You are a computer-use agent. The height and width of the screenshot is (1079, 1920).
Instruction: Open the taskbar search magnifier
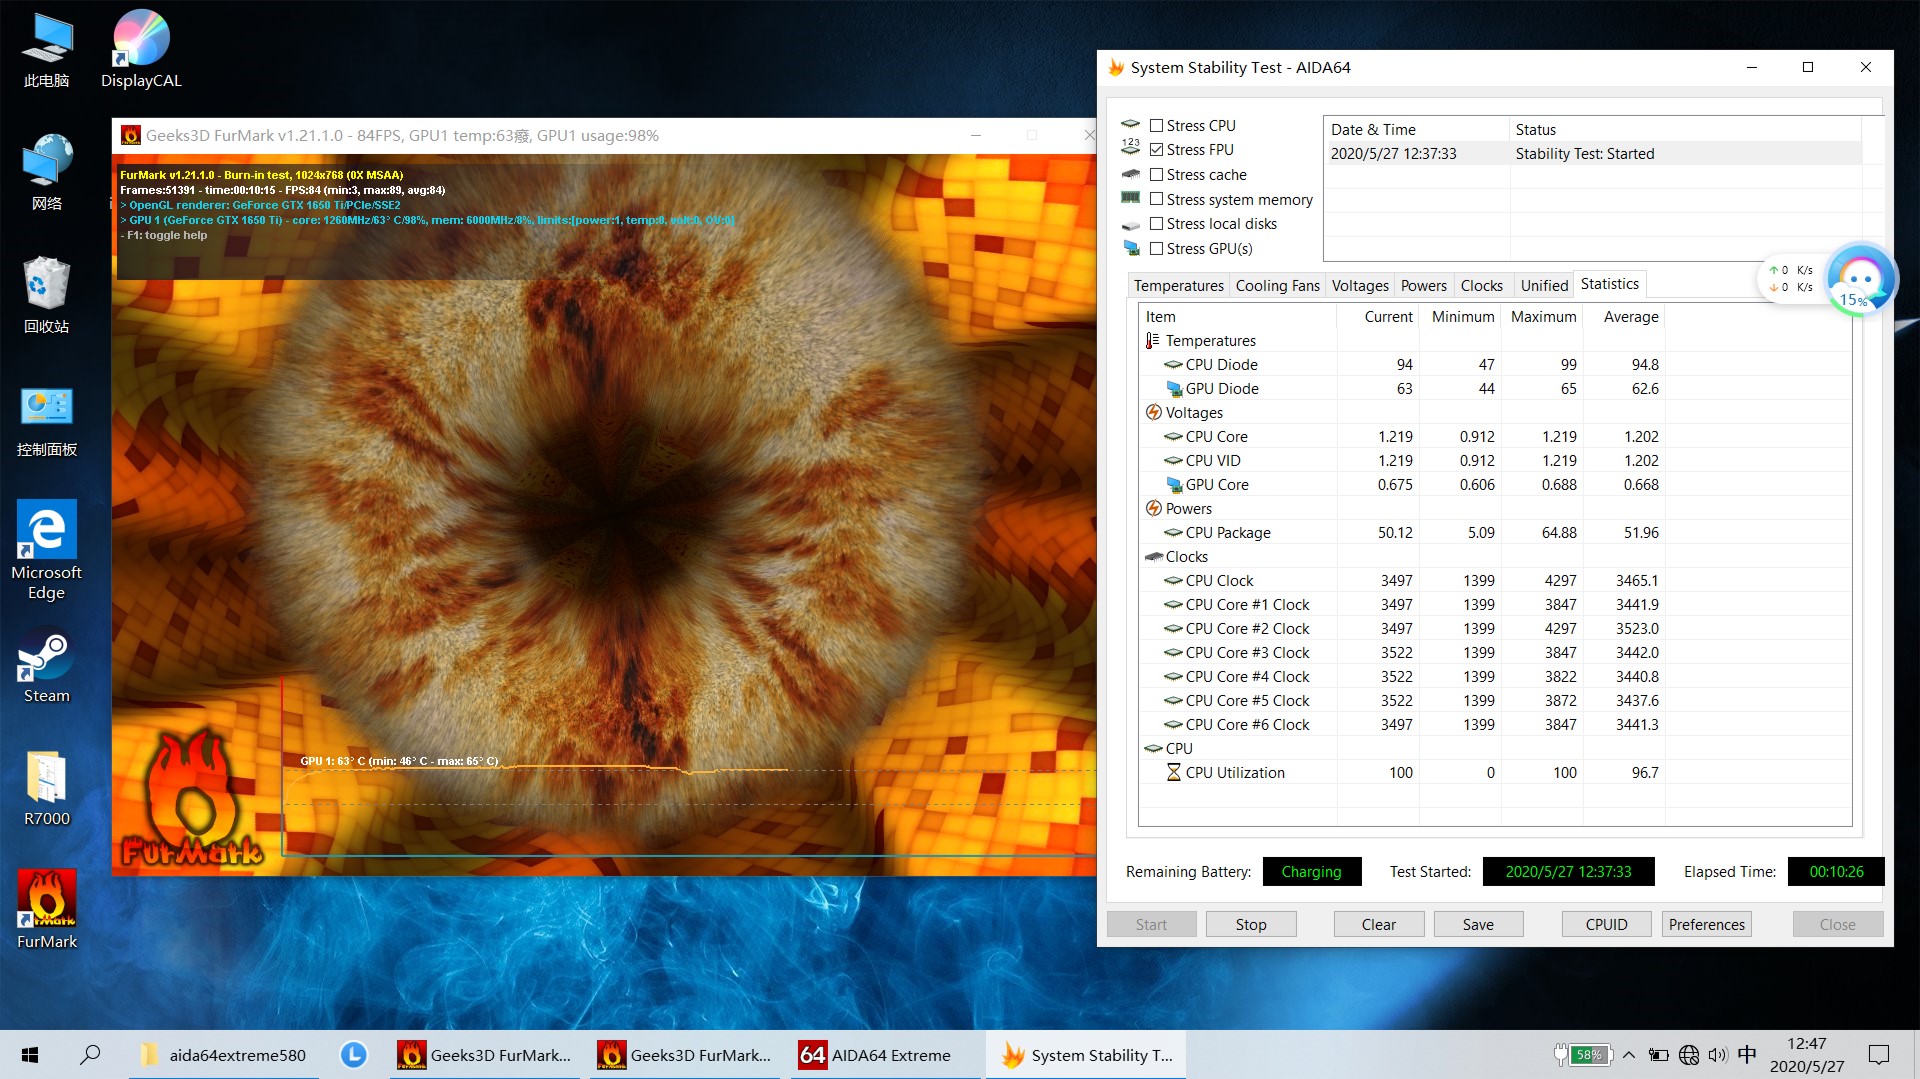coord(90,1055)
